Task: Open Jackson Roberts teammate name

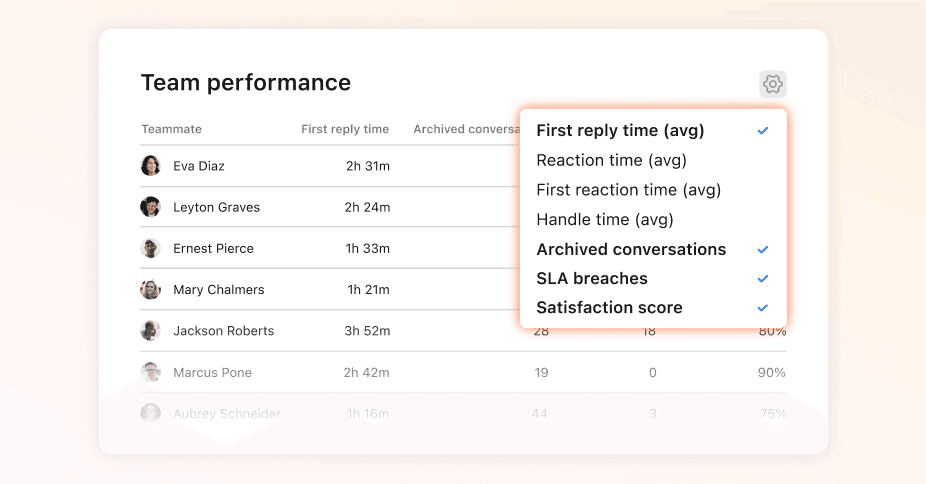Action: [x=223, y=331]
